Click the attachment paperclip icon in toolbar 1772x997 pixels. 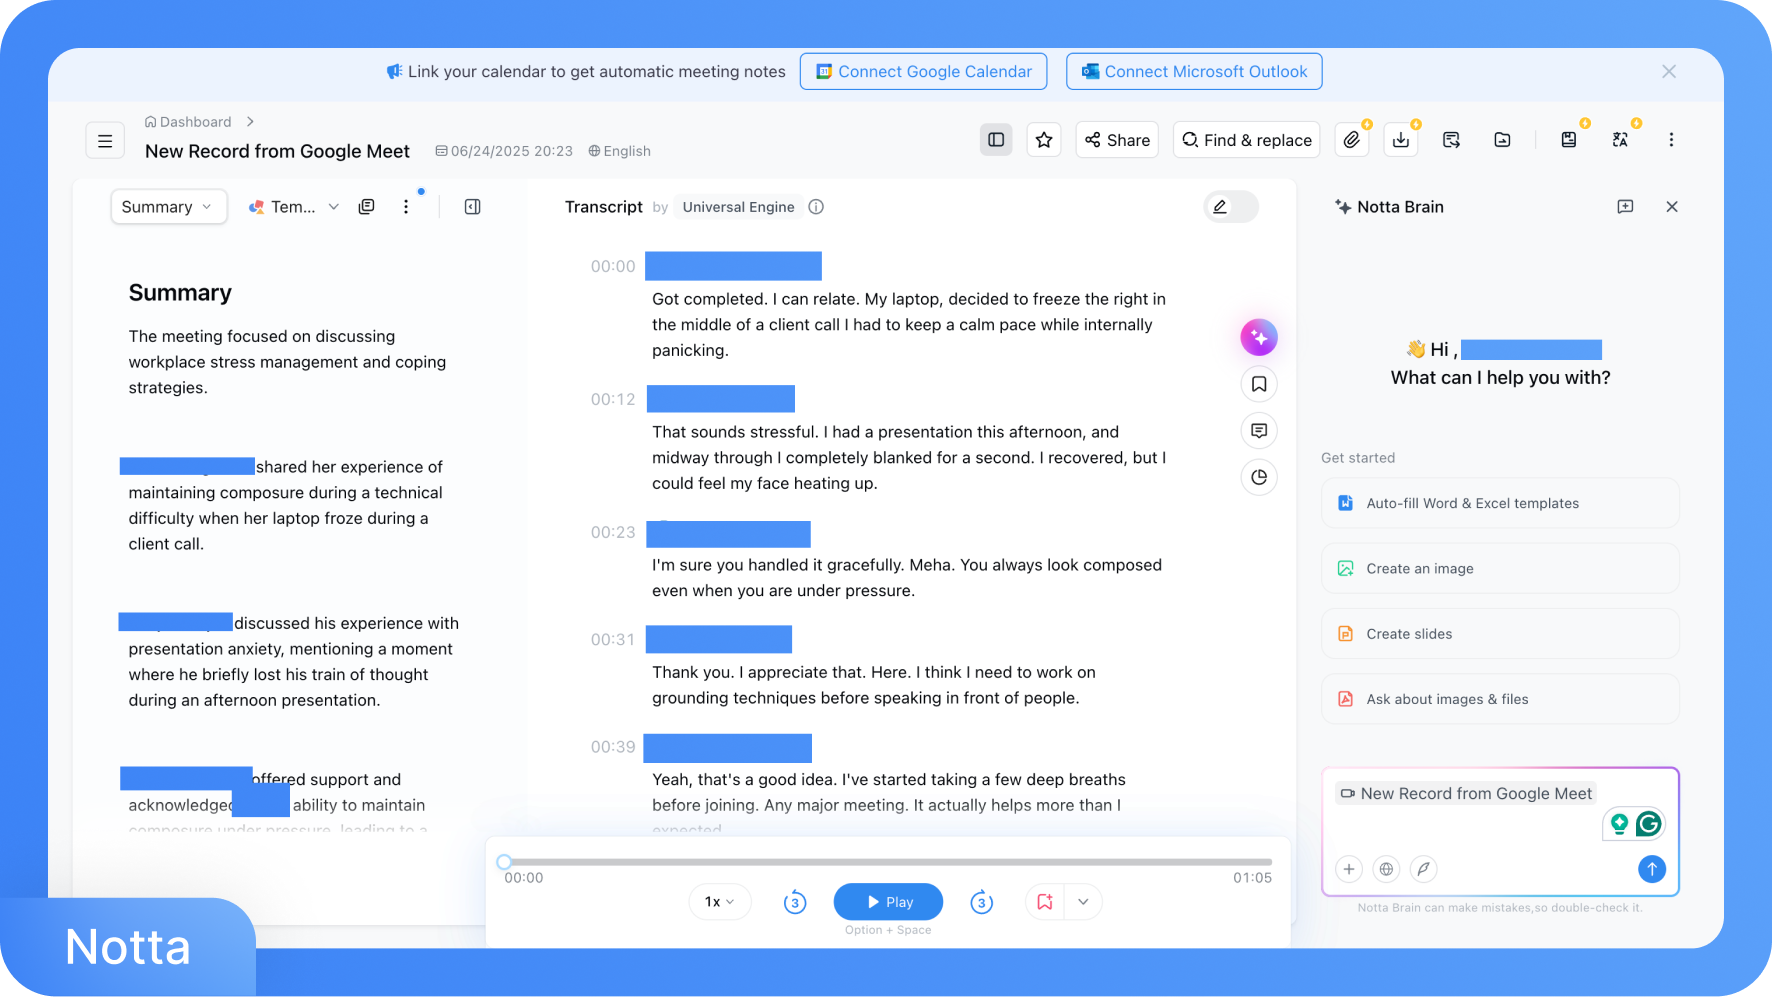pyautogui.click(x=1352, y=139)
